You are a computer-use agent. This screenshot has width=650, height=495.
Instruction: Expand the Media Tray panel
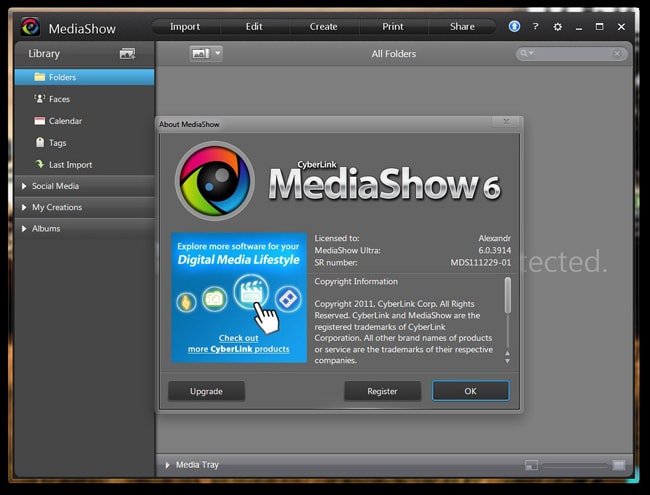pos(167,465)
